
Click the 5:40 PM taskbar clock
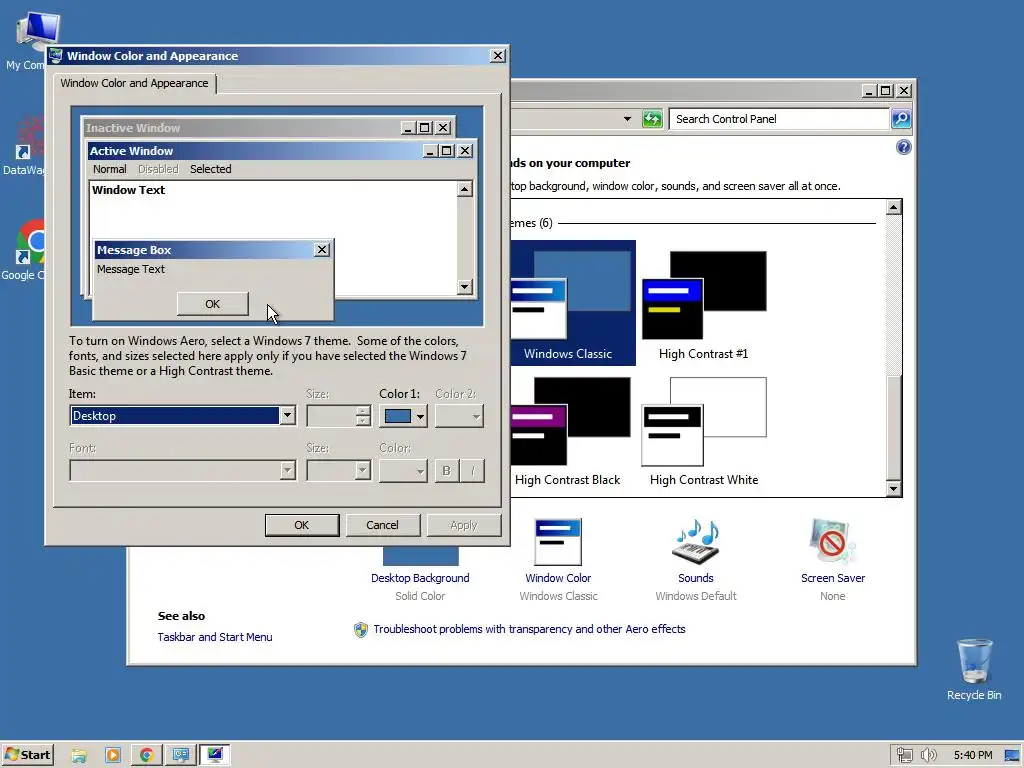click(972, 756)
